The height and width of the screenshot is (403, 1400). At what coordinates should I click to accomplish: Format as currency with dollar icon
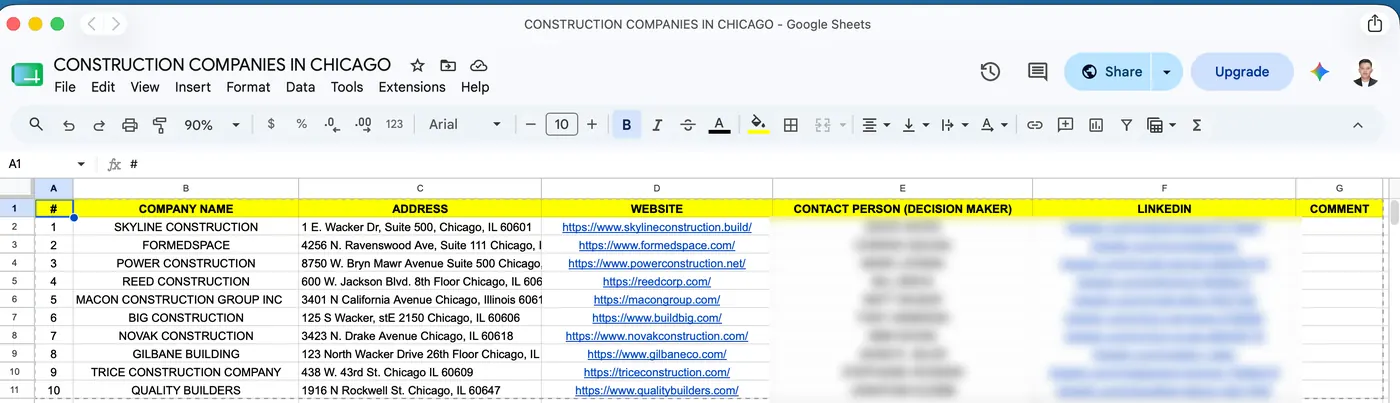271,125
